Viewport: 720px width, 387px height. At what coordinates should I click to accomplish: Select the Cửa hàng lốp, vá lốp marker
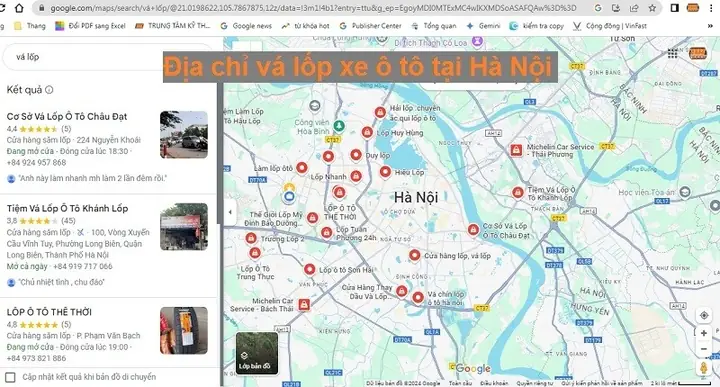(415, 255)
